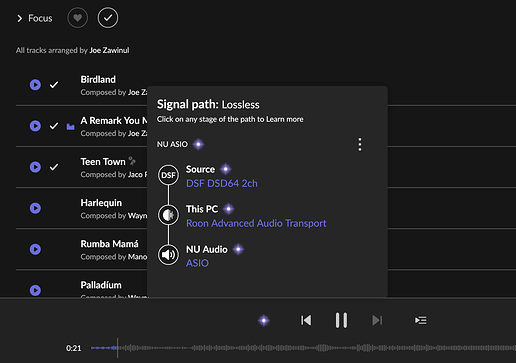516x363 pixels.
Task: Click the quality star beside This PC
Action: [x=228, y=209]
